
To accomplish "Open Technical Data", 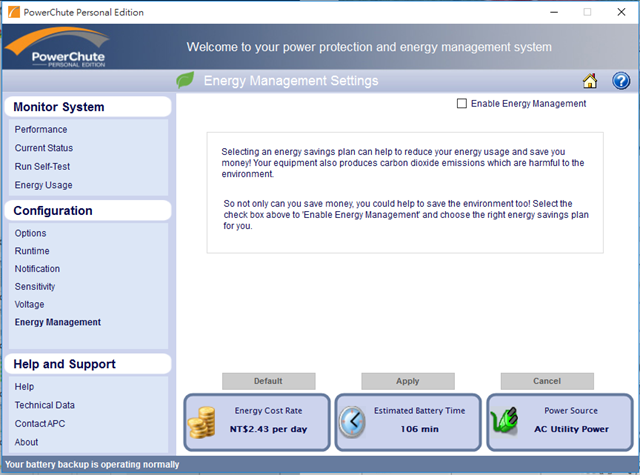I will [x=45, y=405].
